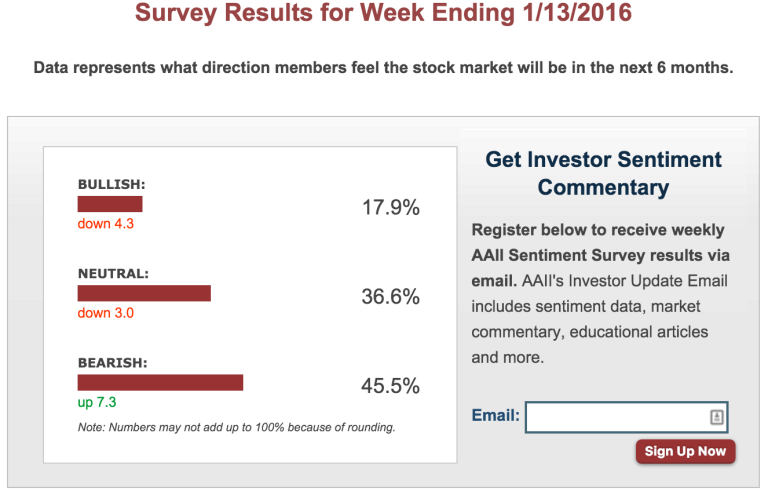Click the "down 3.0" change text

tap(105, 313)
